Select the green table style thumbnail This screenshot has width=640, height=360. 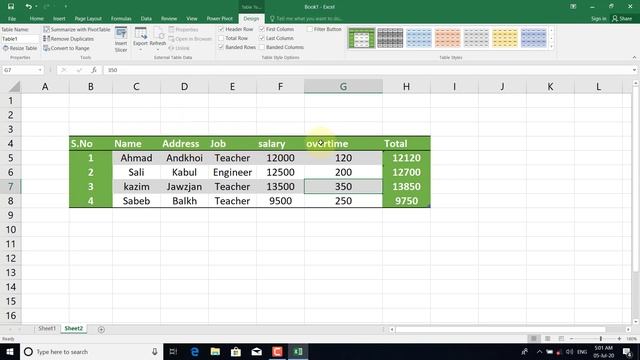361,38
